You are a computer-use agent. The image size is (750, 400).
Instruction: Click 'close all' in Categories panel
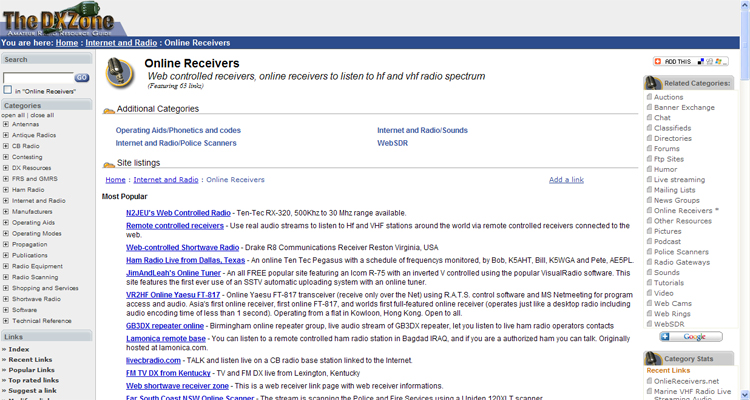[42, 115]
